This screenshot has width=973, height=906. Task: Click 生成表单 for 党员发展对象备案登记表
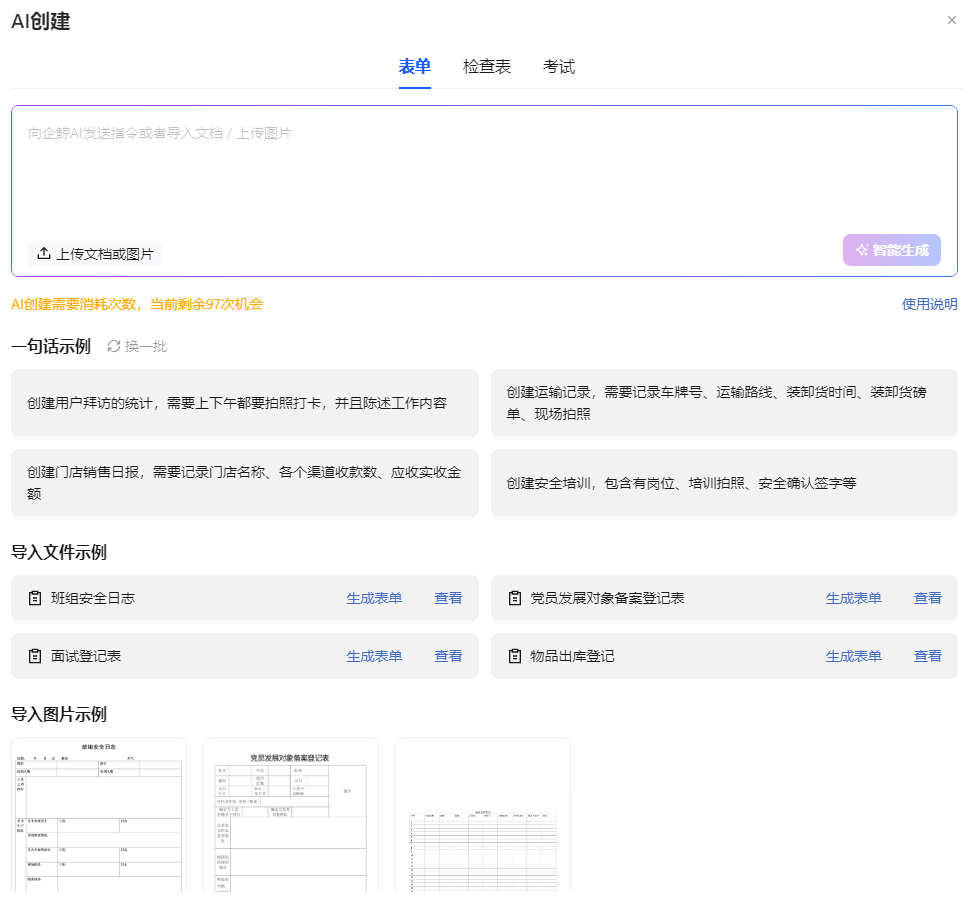[x=854, y=598]
